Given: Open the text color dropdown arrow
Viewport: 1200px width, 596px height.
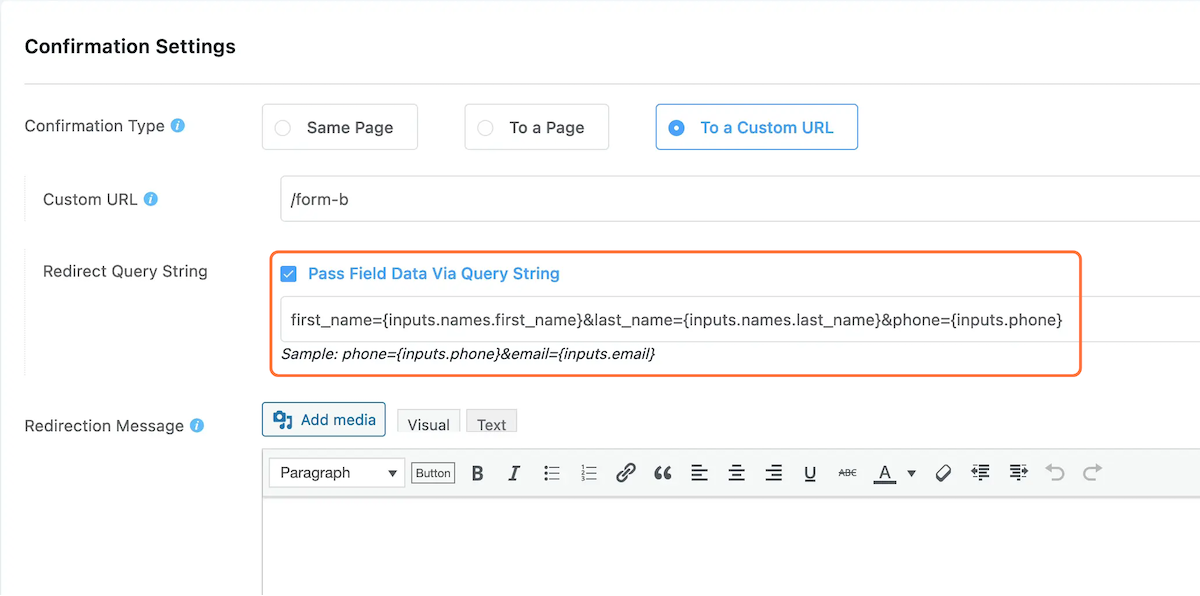Looking at the screenshot, I should point(911,472).
